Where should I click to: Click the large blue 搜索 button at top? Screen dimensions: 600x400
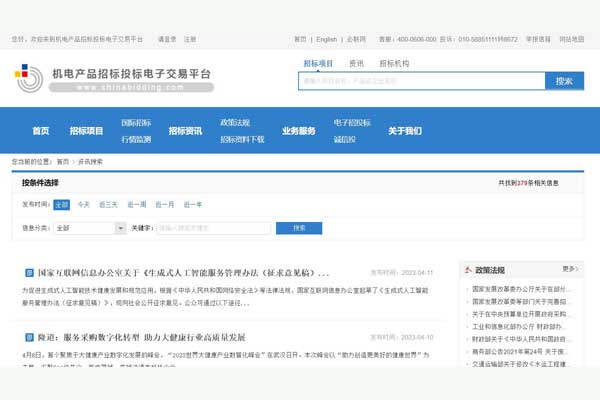pos(564,81)
